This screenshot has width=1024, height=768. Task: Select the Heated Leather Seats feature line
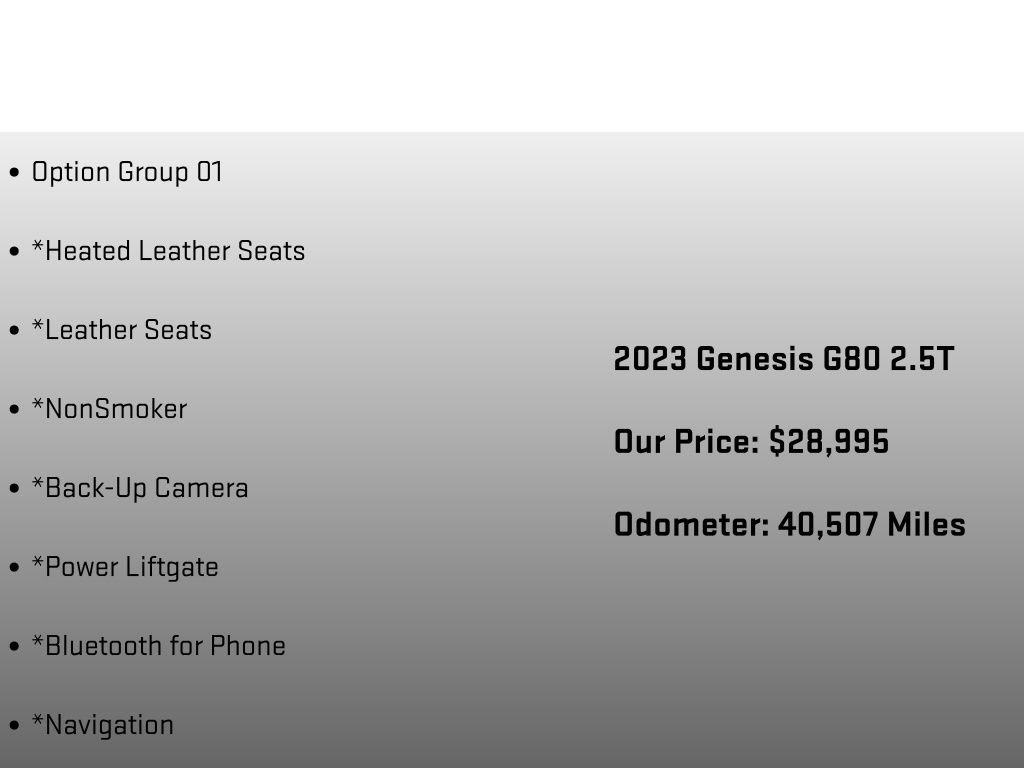coord(168,251)
